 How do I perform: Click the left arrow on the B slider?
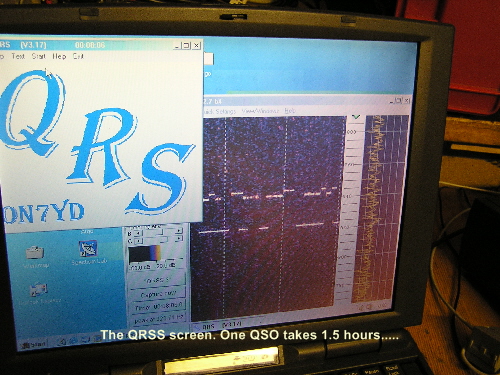pos(137,233)
